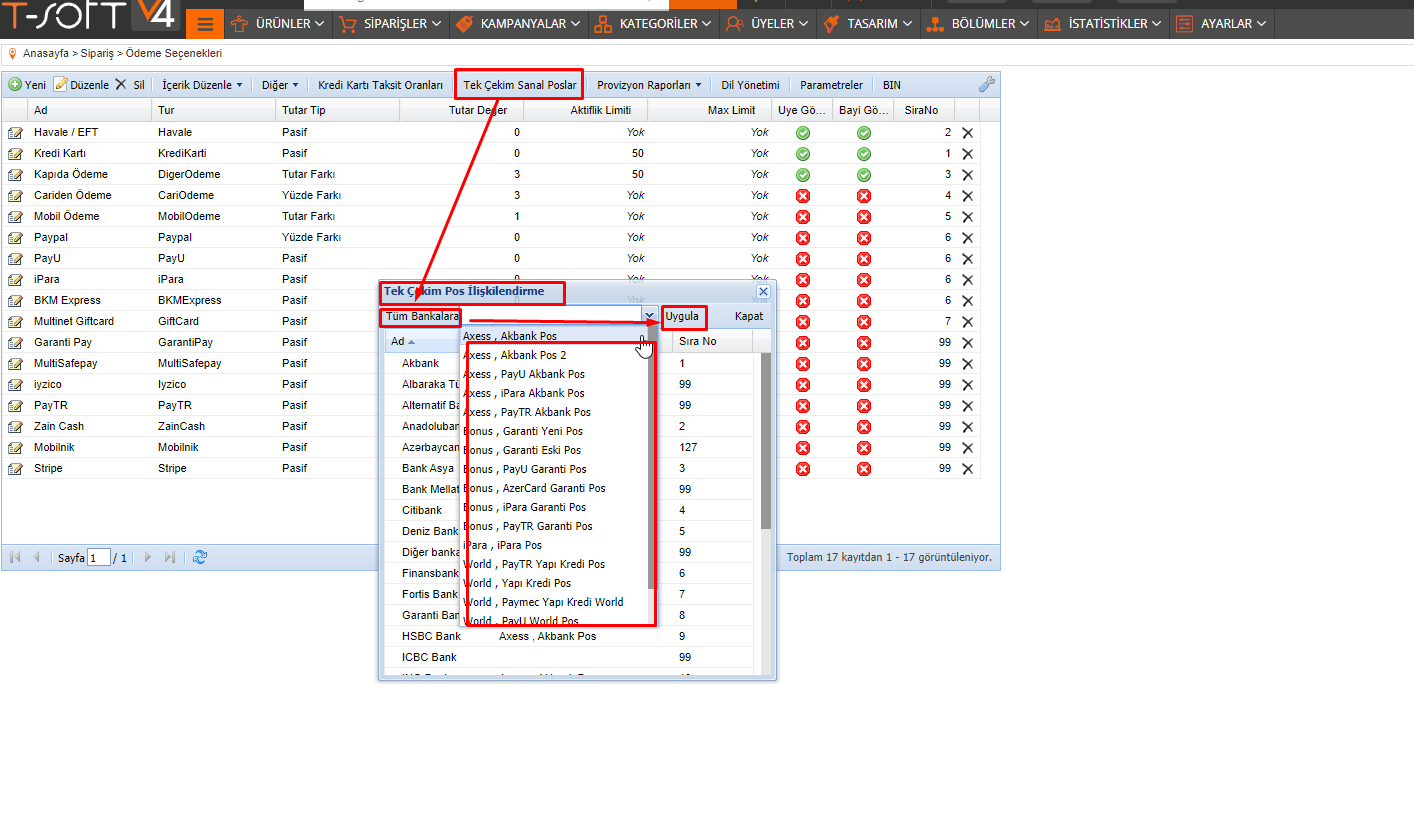Delete the Mobilnik row with X icon
Viewport: 1414px width, 818px height.
click(x=967, y=447)
